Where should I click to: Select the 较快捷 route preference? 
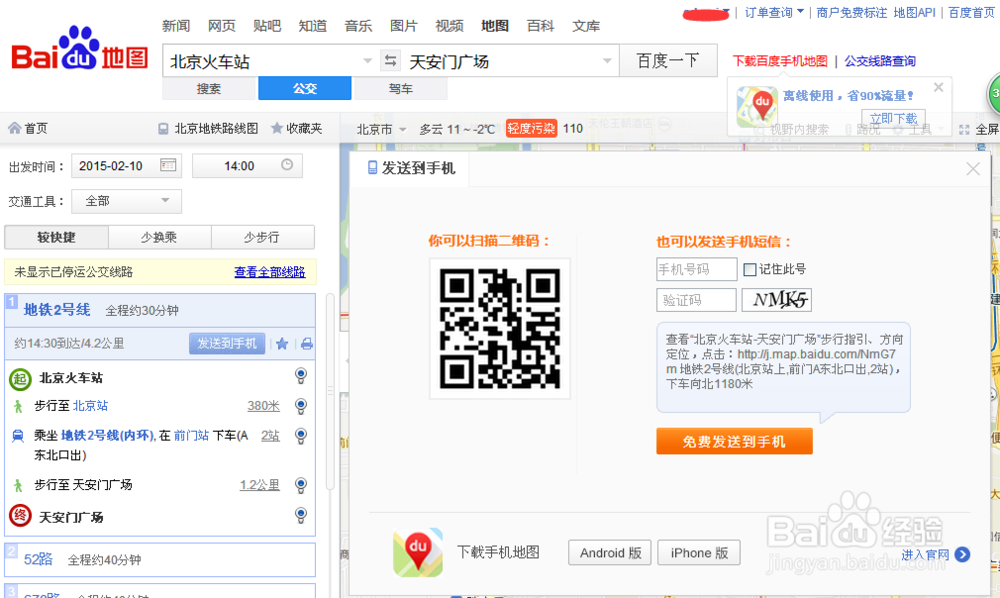(x=56, y=237)
